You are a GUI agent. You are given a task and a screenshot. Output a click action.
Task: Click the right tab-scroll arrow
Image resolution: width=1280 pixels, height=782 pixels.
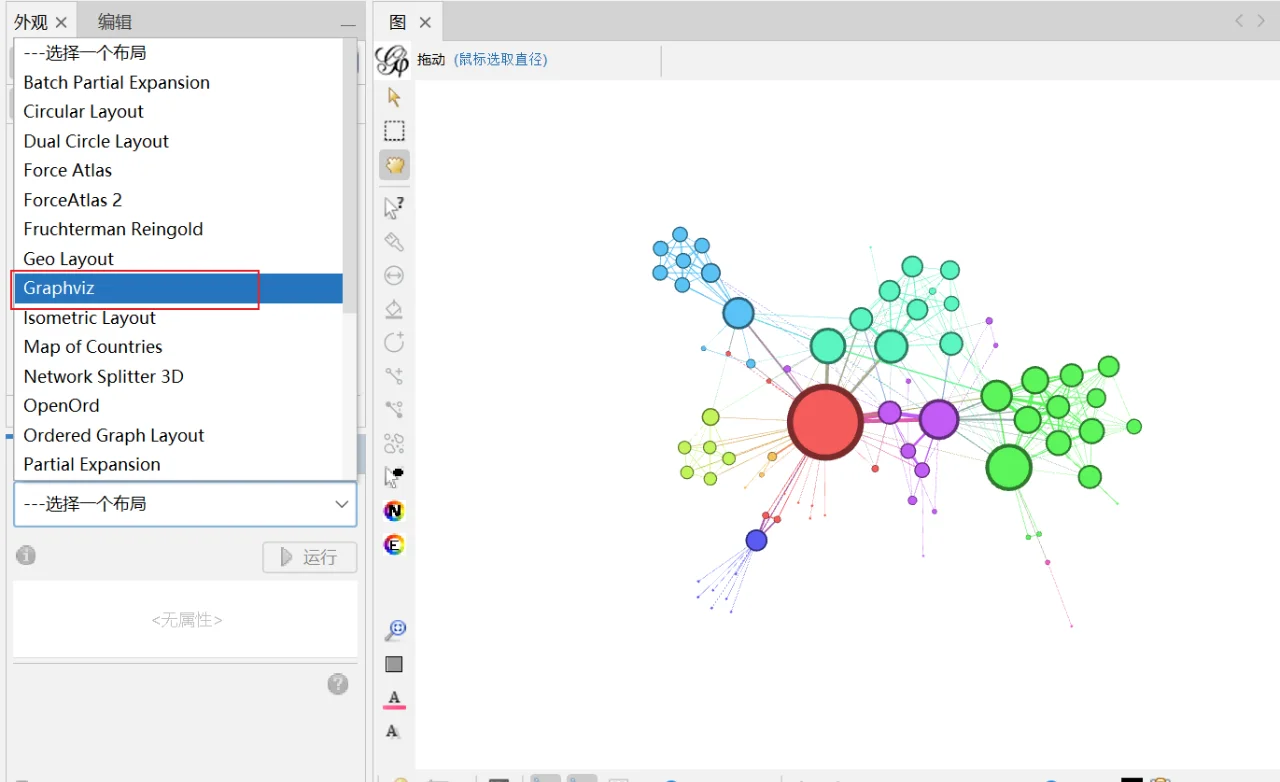1262,20
